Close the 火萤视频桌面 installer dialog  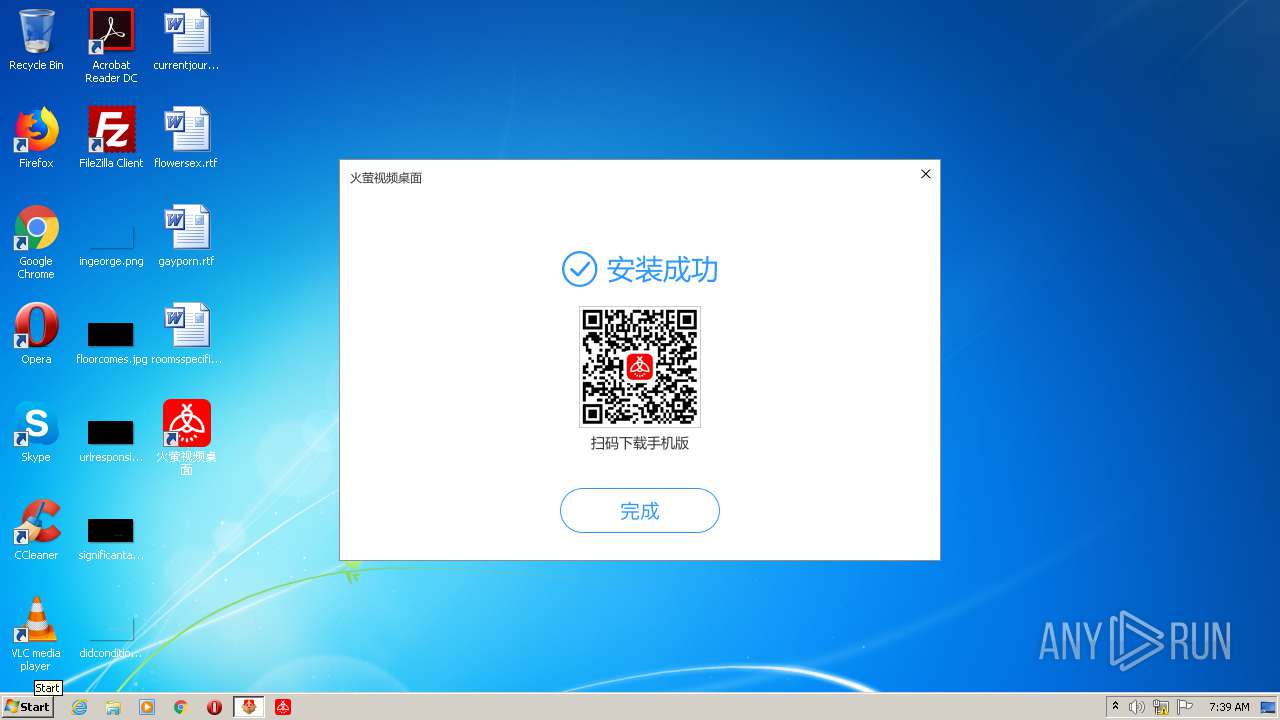[x=925, y=174]
